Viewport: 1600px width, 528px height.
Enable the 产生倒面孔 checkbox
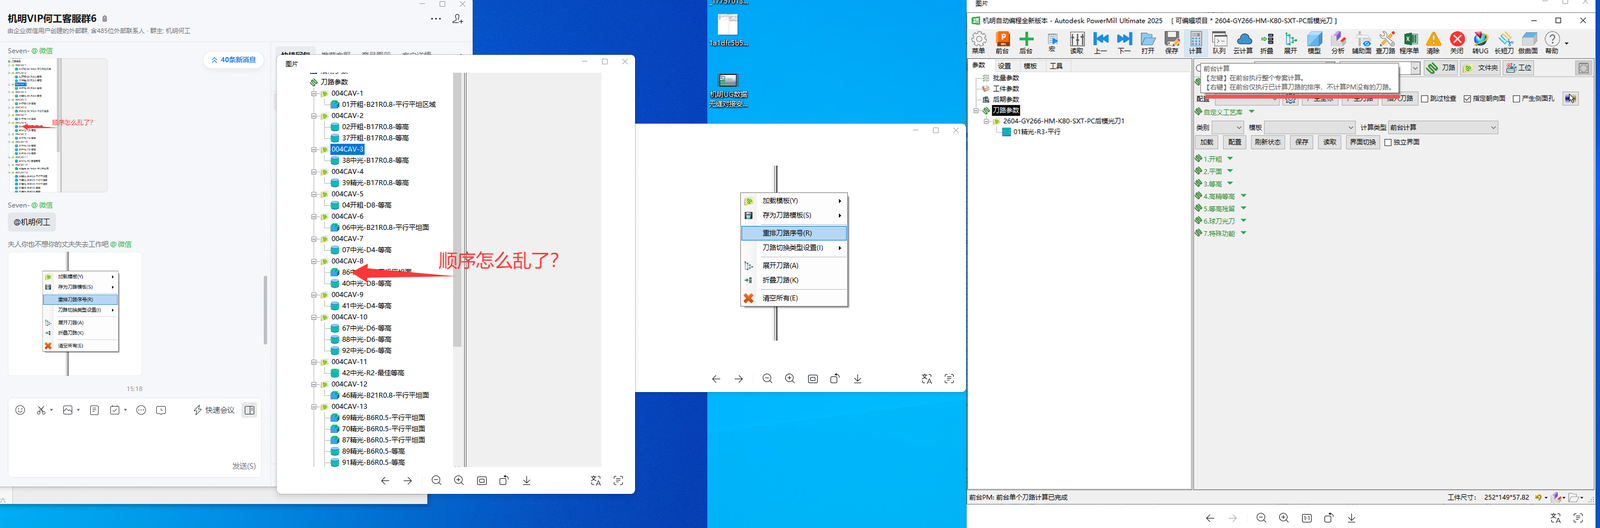click(x=1517, y=99)
